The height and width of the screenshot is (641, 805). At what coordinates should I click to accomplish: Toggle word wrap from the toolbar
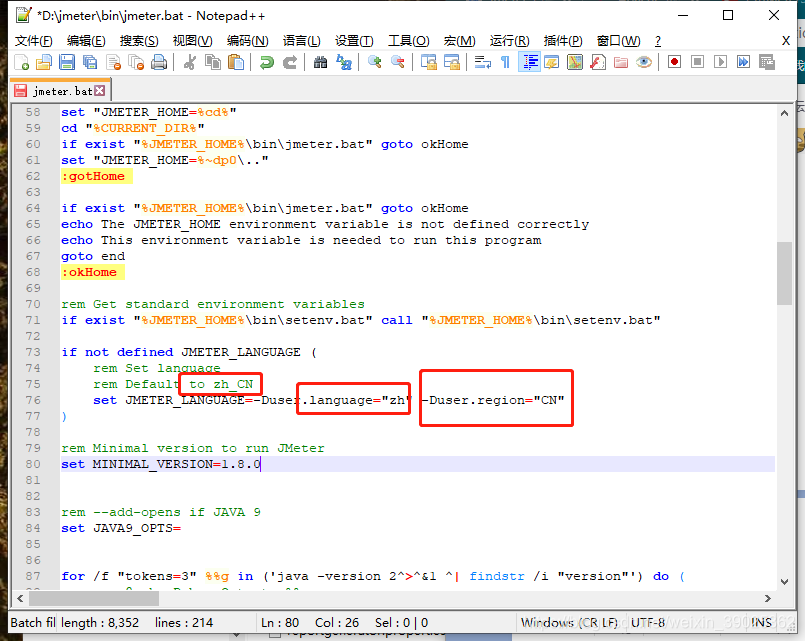pos(482,63)
